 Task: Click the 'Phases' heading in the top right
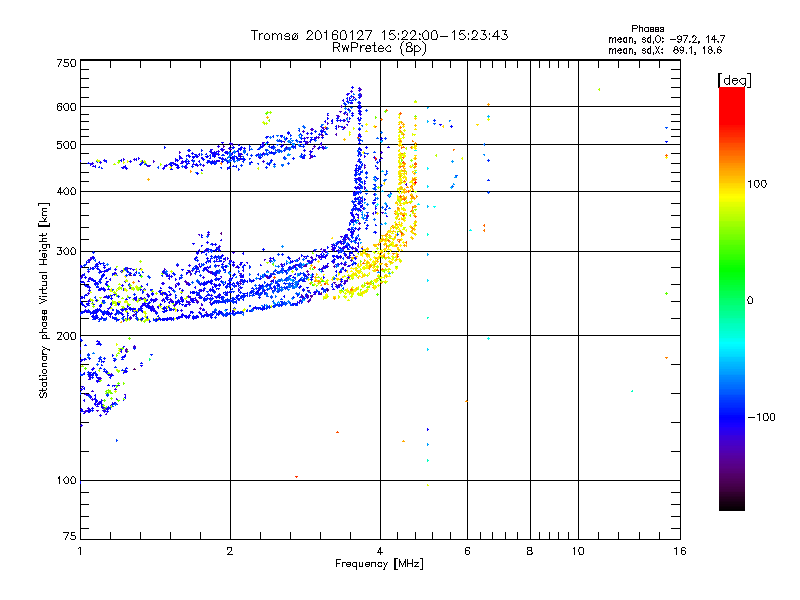coord(647,29)
